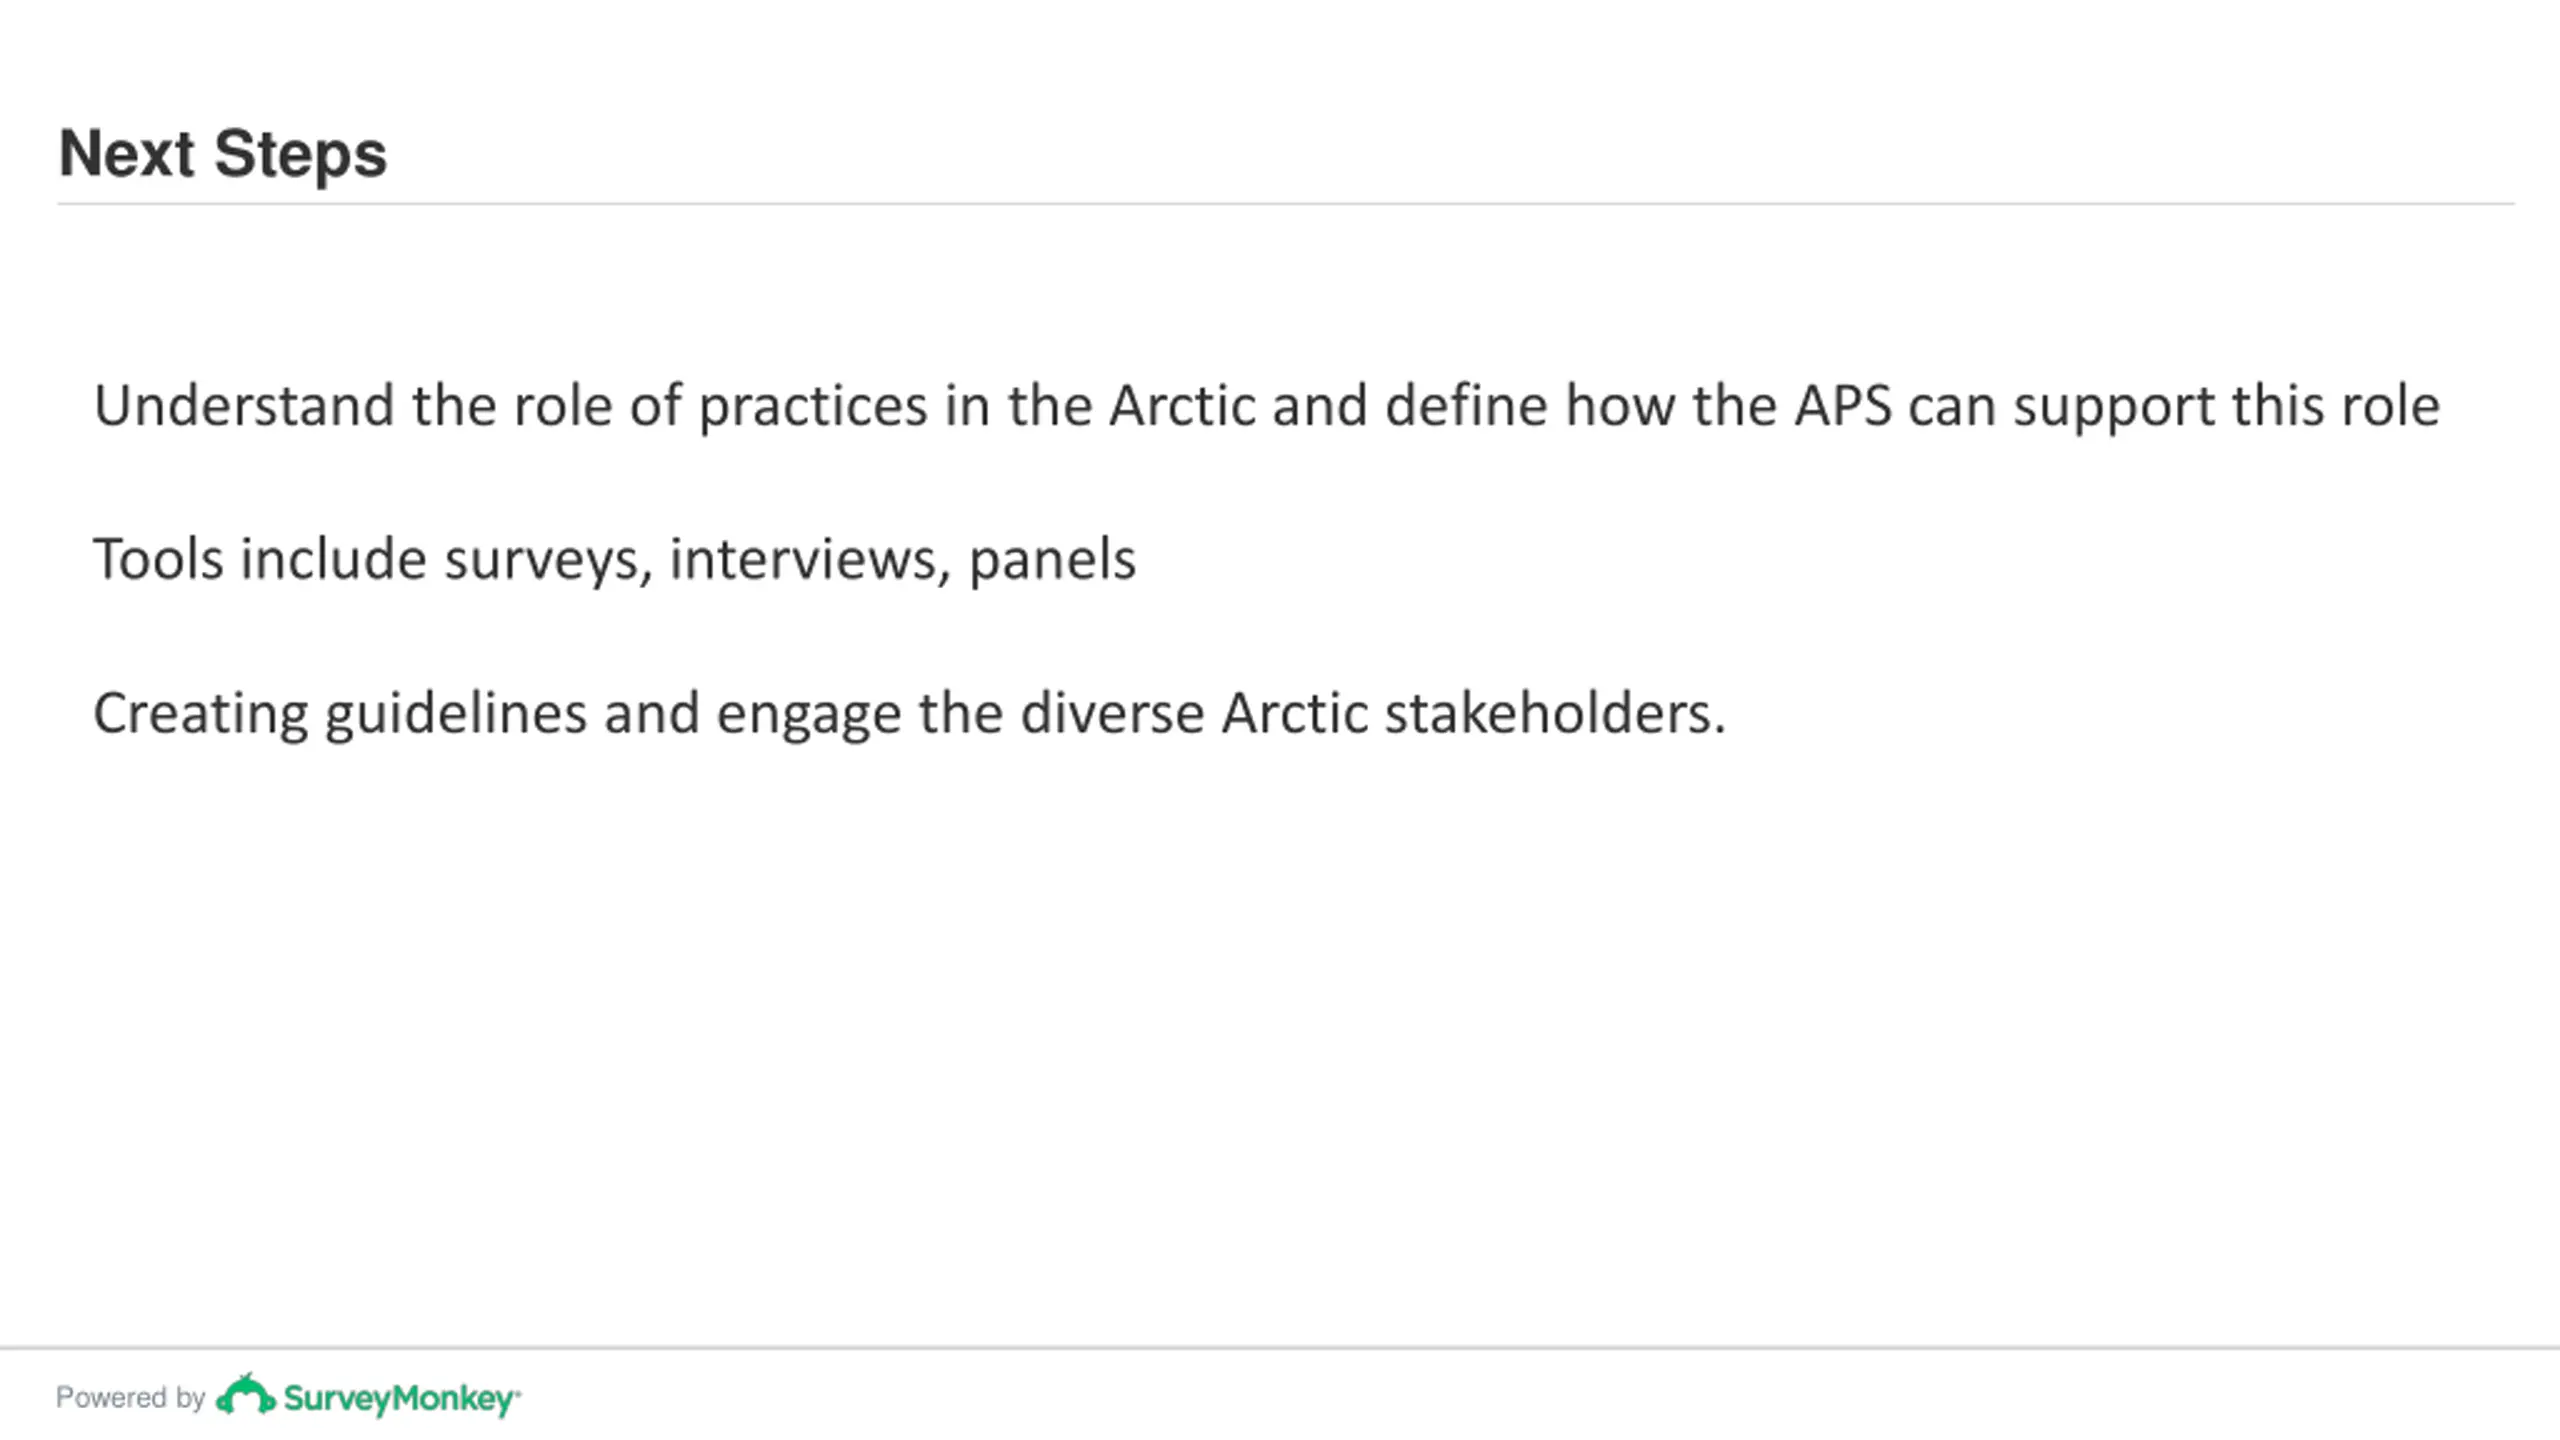The height and width of the screenshot is (1440, 2560).
Task: Click the word "practices" in first line
Action: (x=813, y=408)
